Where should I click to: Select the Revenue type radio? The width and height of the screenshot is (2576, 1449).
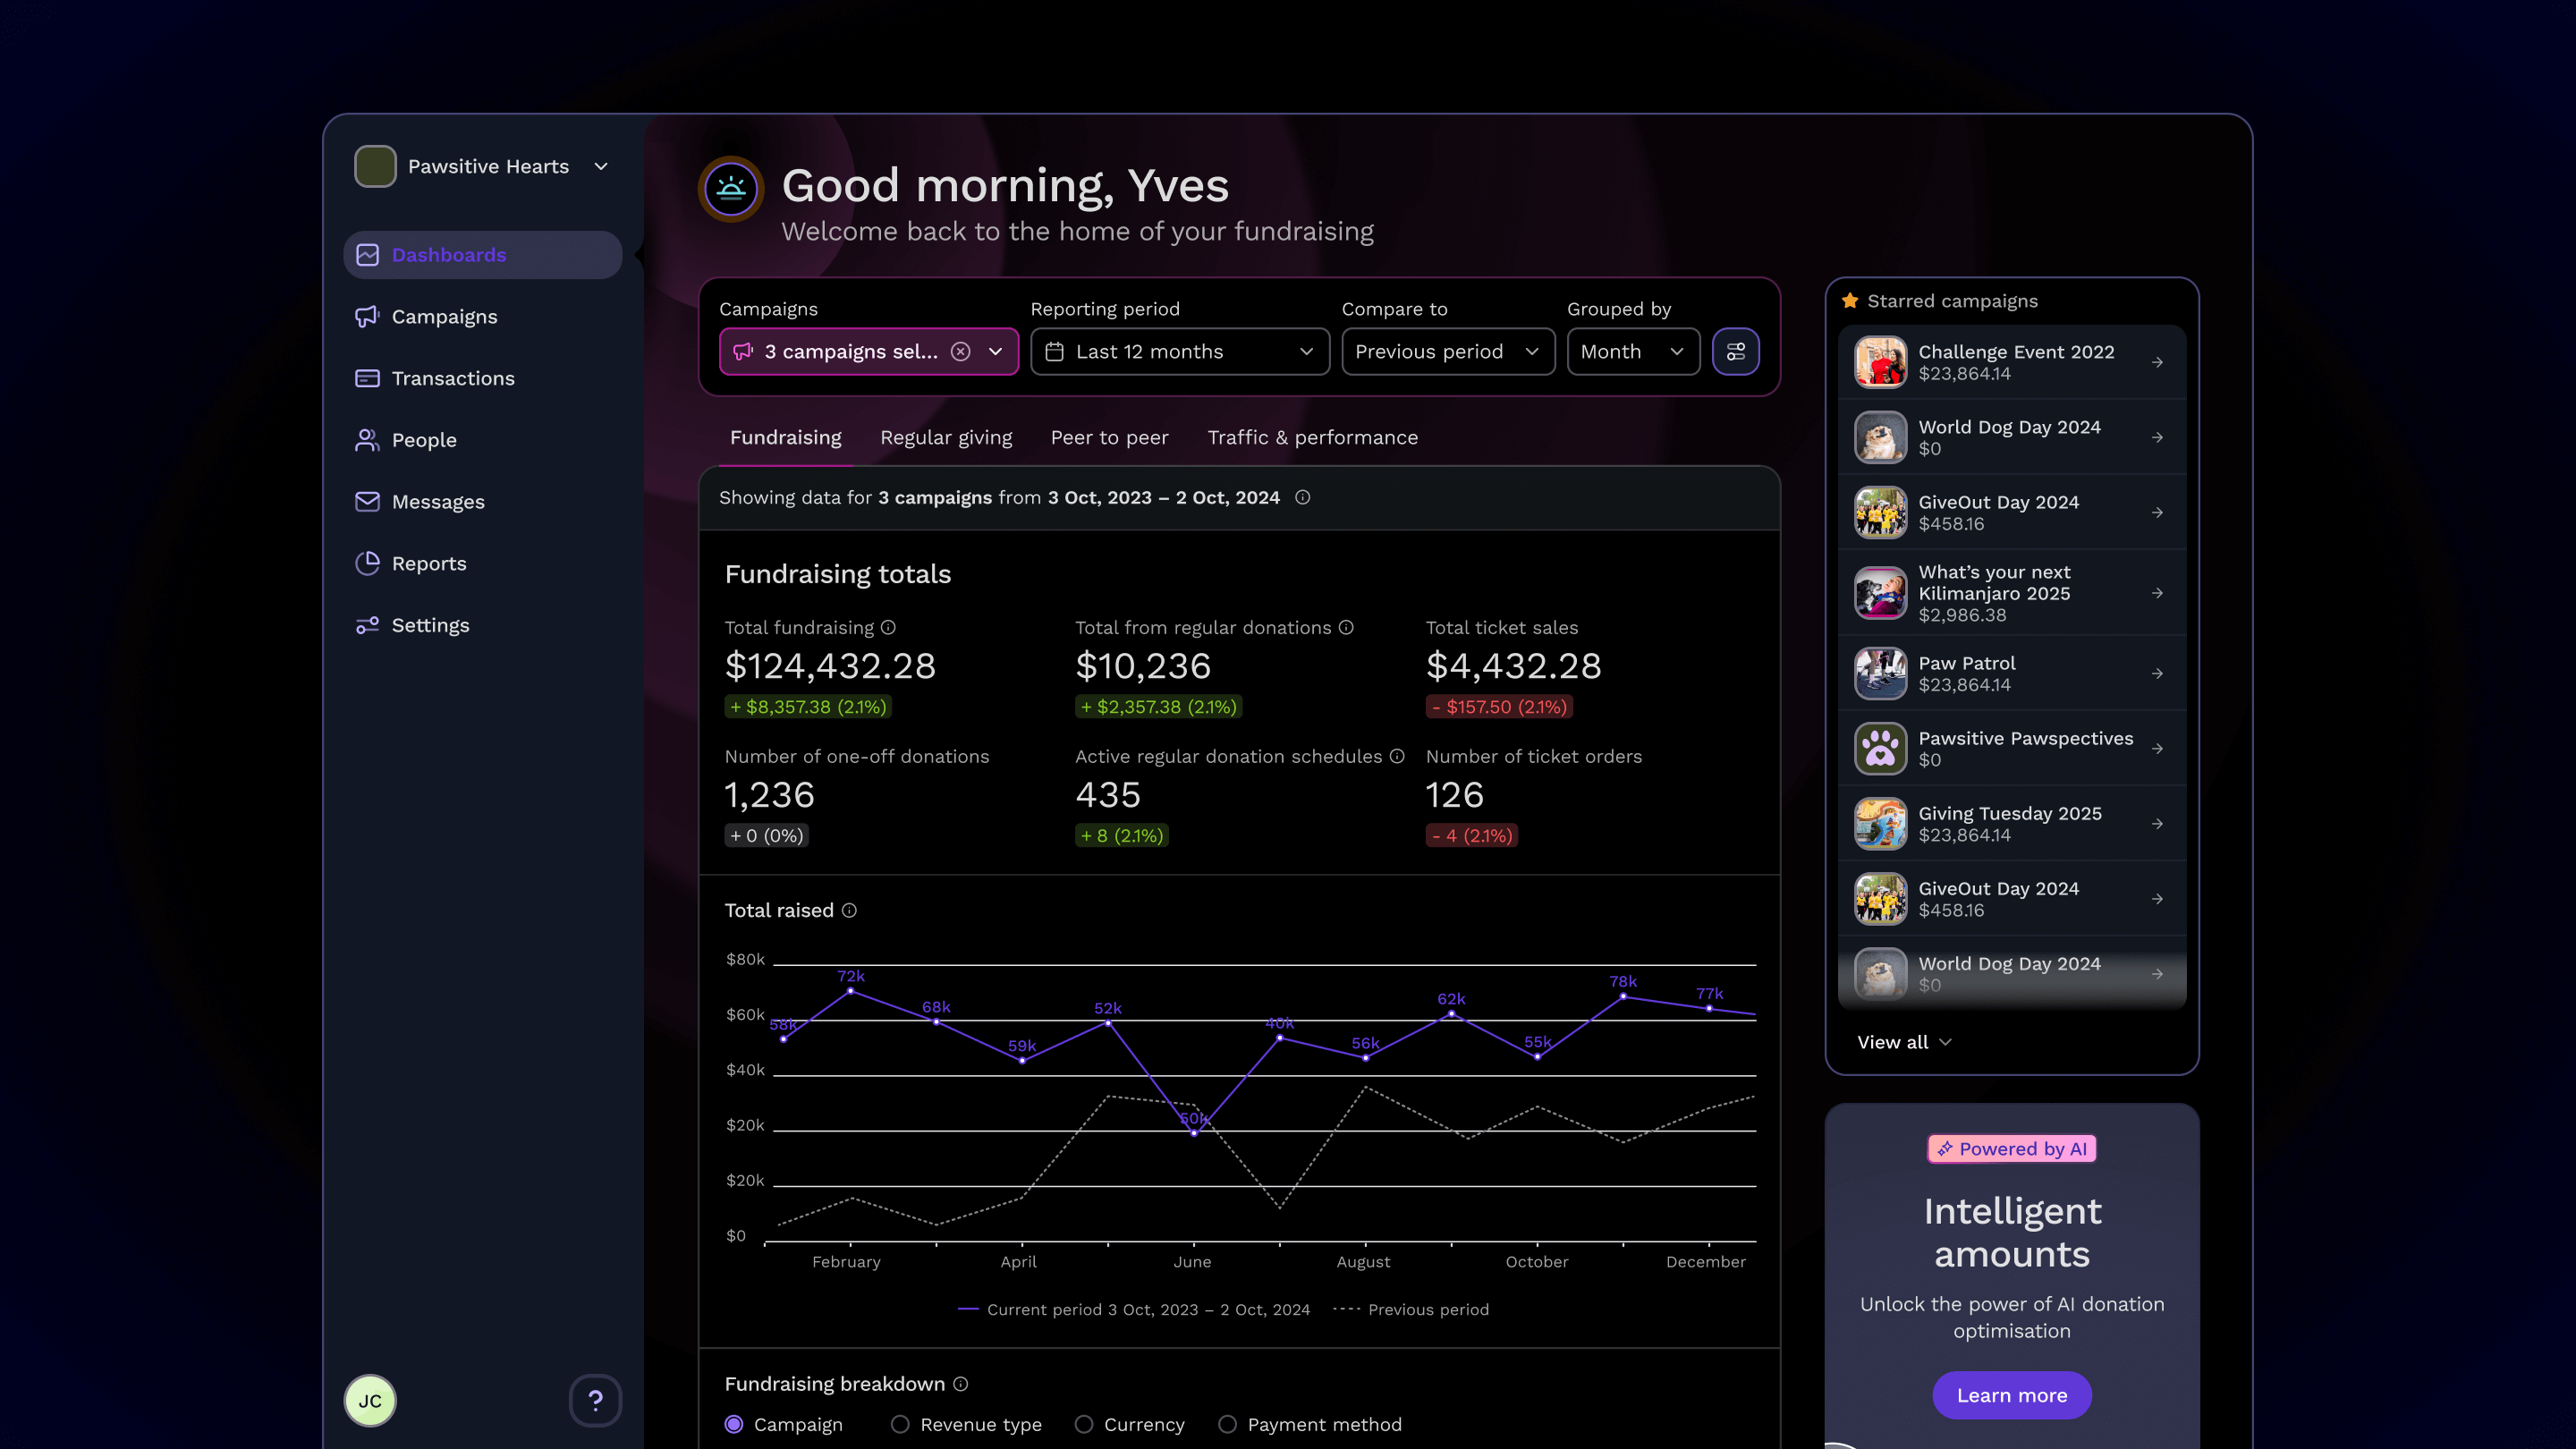coord(900,1424)
